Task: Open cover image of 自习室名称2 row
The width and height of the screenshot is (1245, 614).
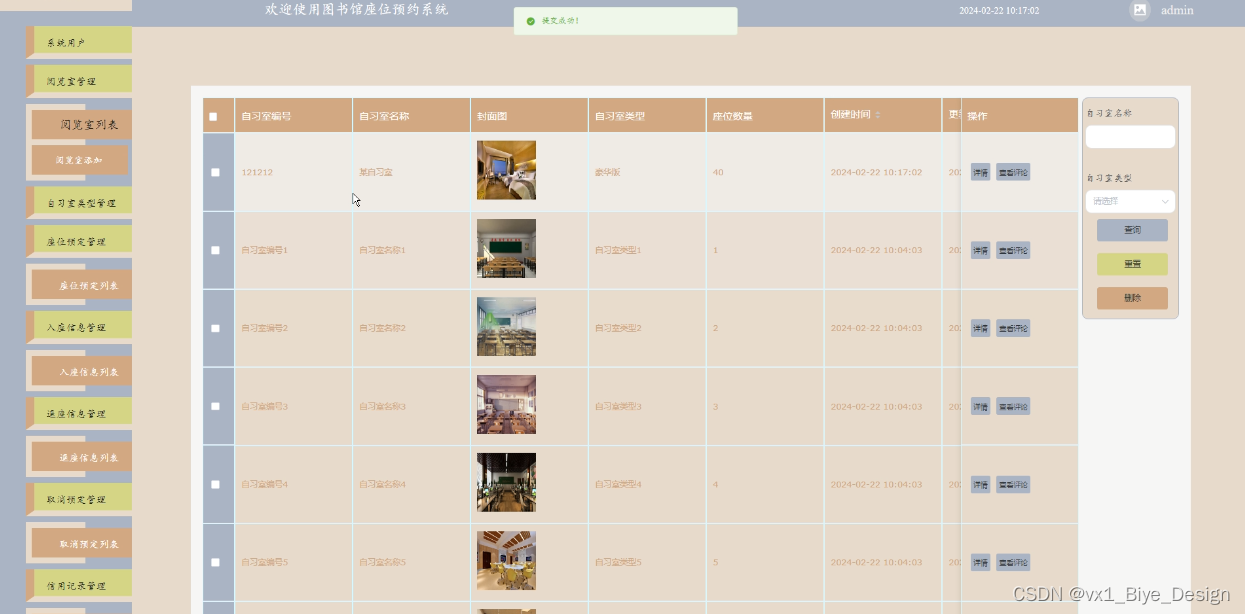Action: tap(506, 326)
